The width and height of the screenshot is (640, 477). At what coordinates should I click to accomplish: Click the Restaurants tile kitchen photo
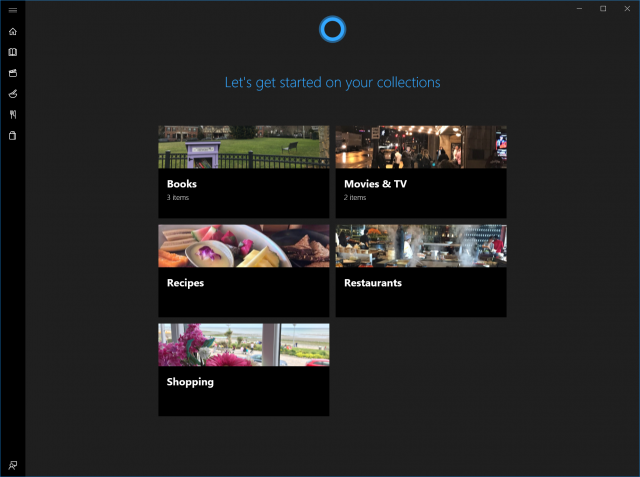click(x=420, y=246)
